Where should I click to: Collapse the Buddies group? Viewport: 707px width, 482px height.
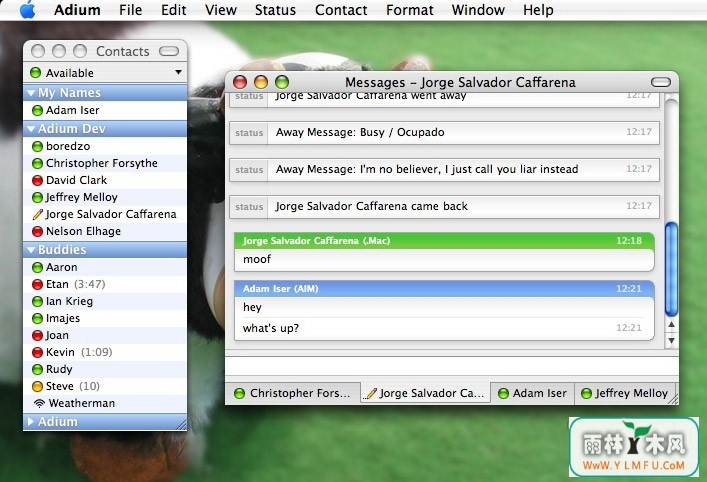(x=31, y=250)
